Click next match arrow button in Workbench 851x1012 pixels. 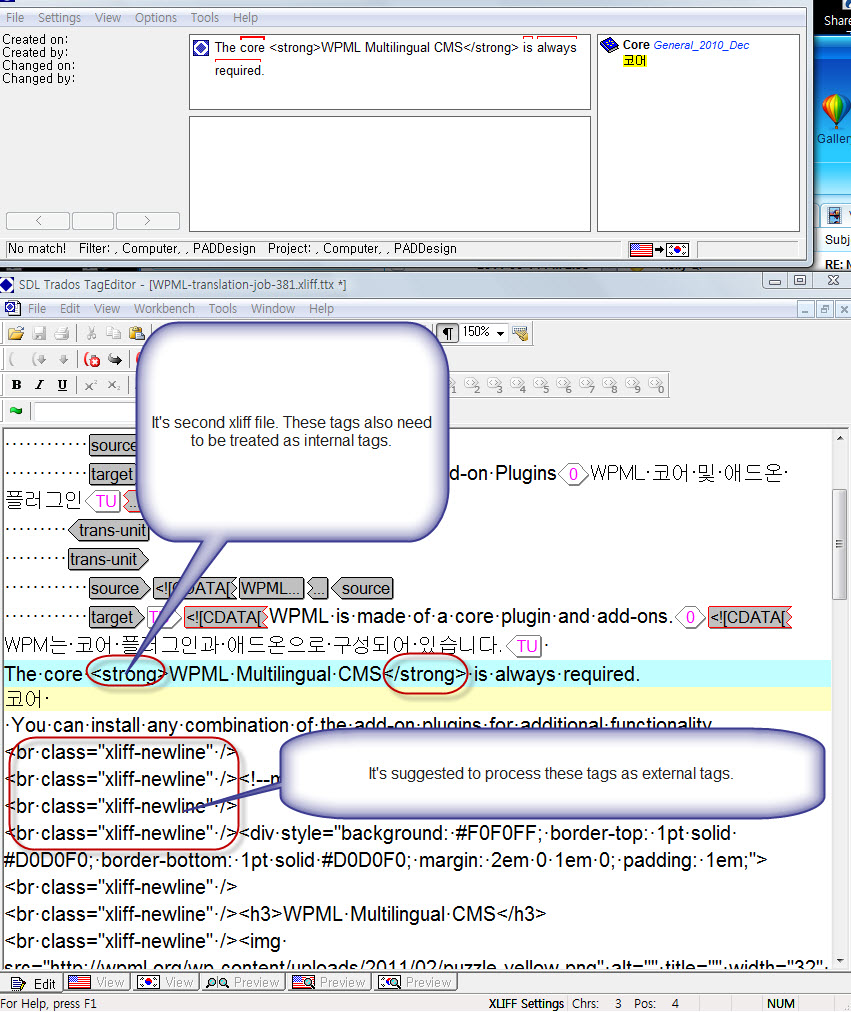pyautogui.click(x=148, y=221)
